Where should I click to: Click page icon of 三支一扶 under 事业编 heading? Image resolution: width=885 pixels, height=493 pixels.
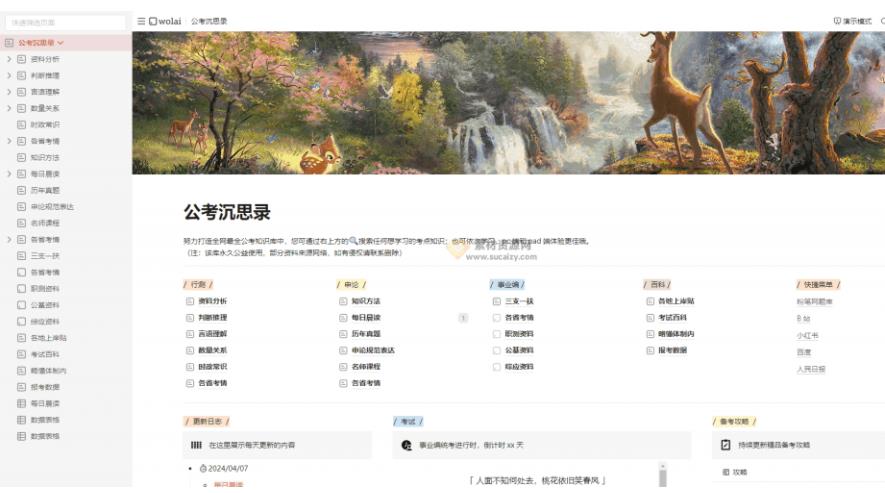point(497,302)
